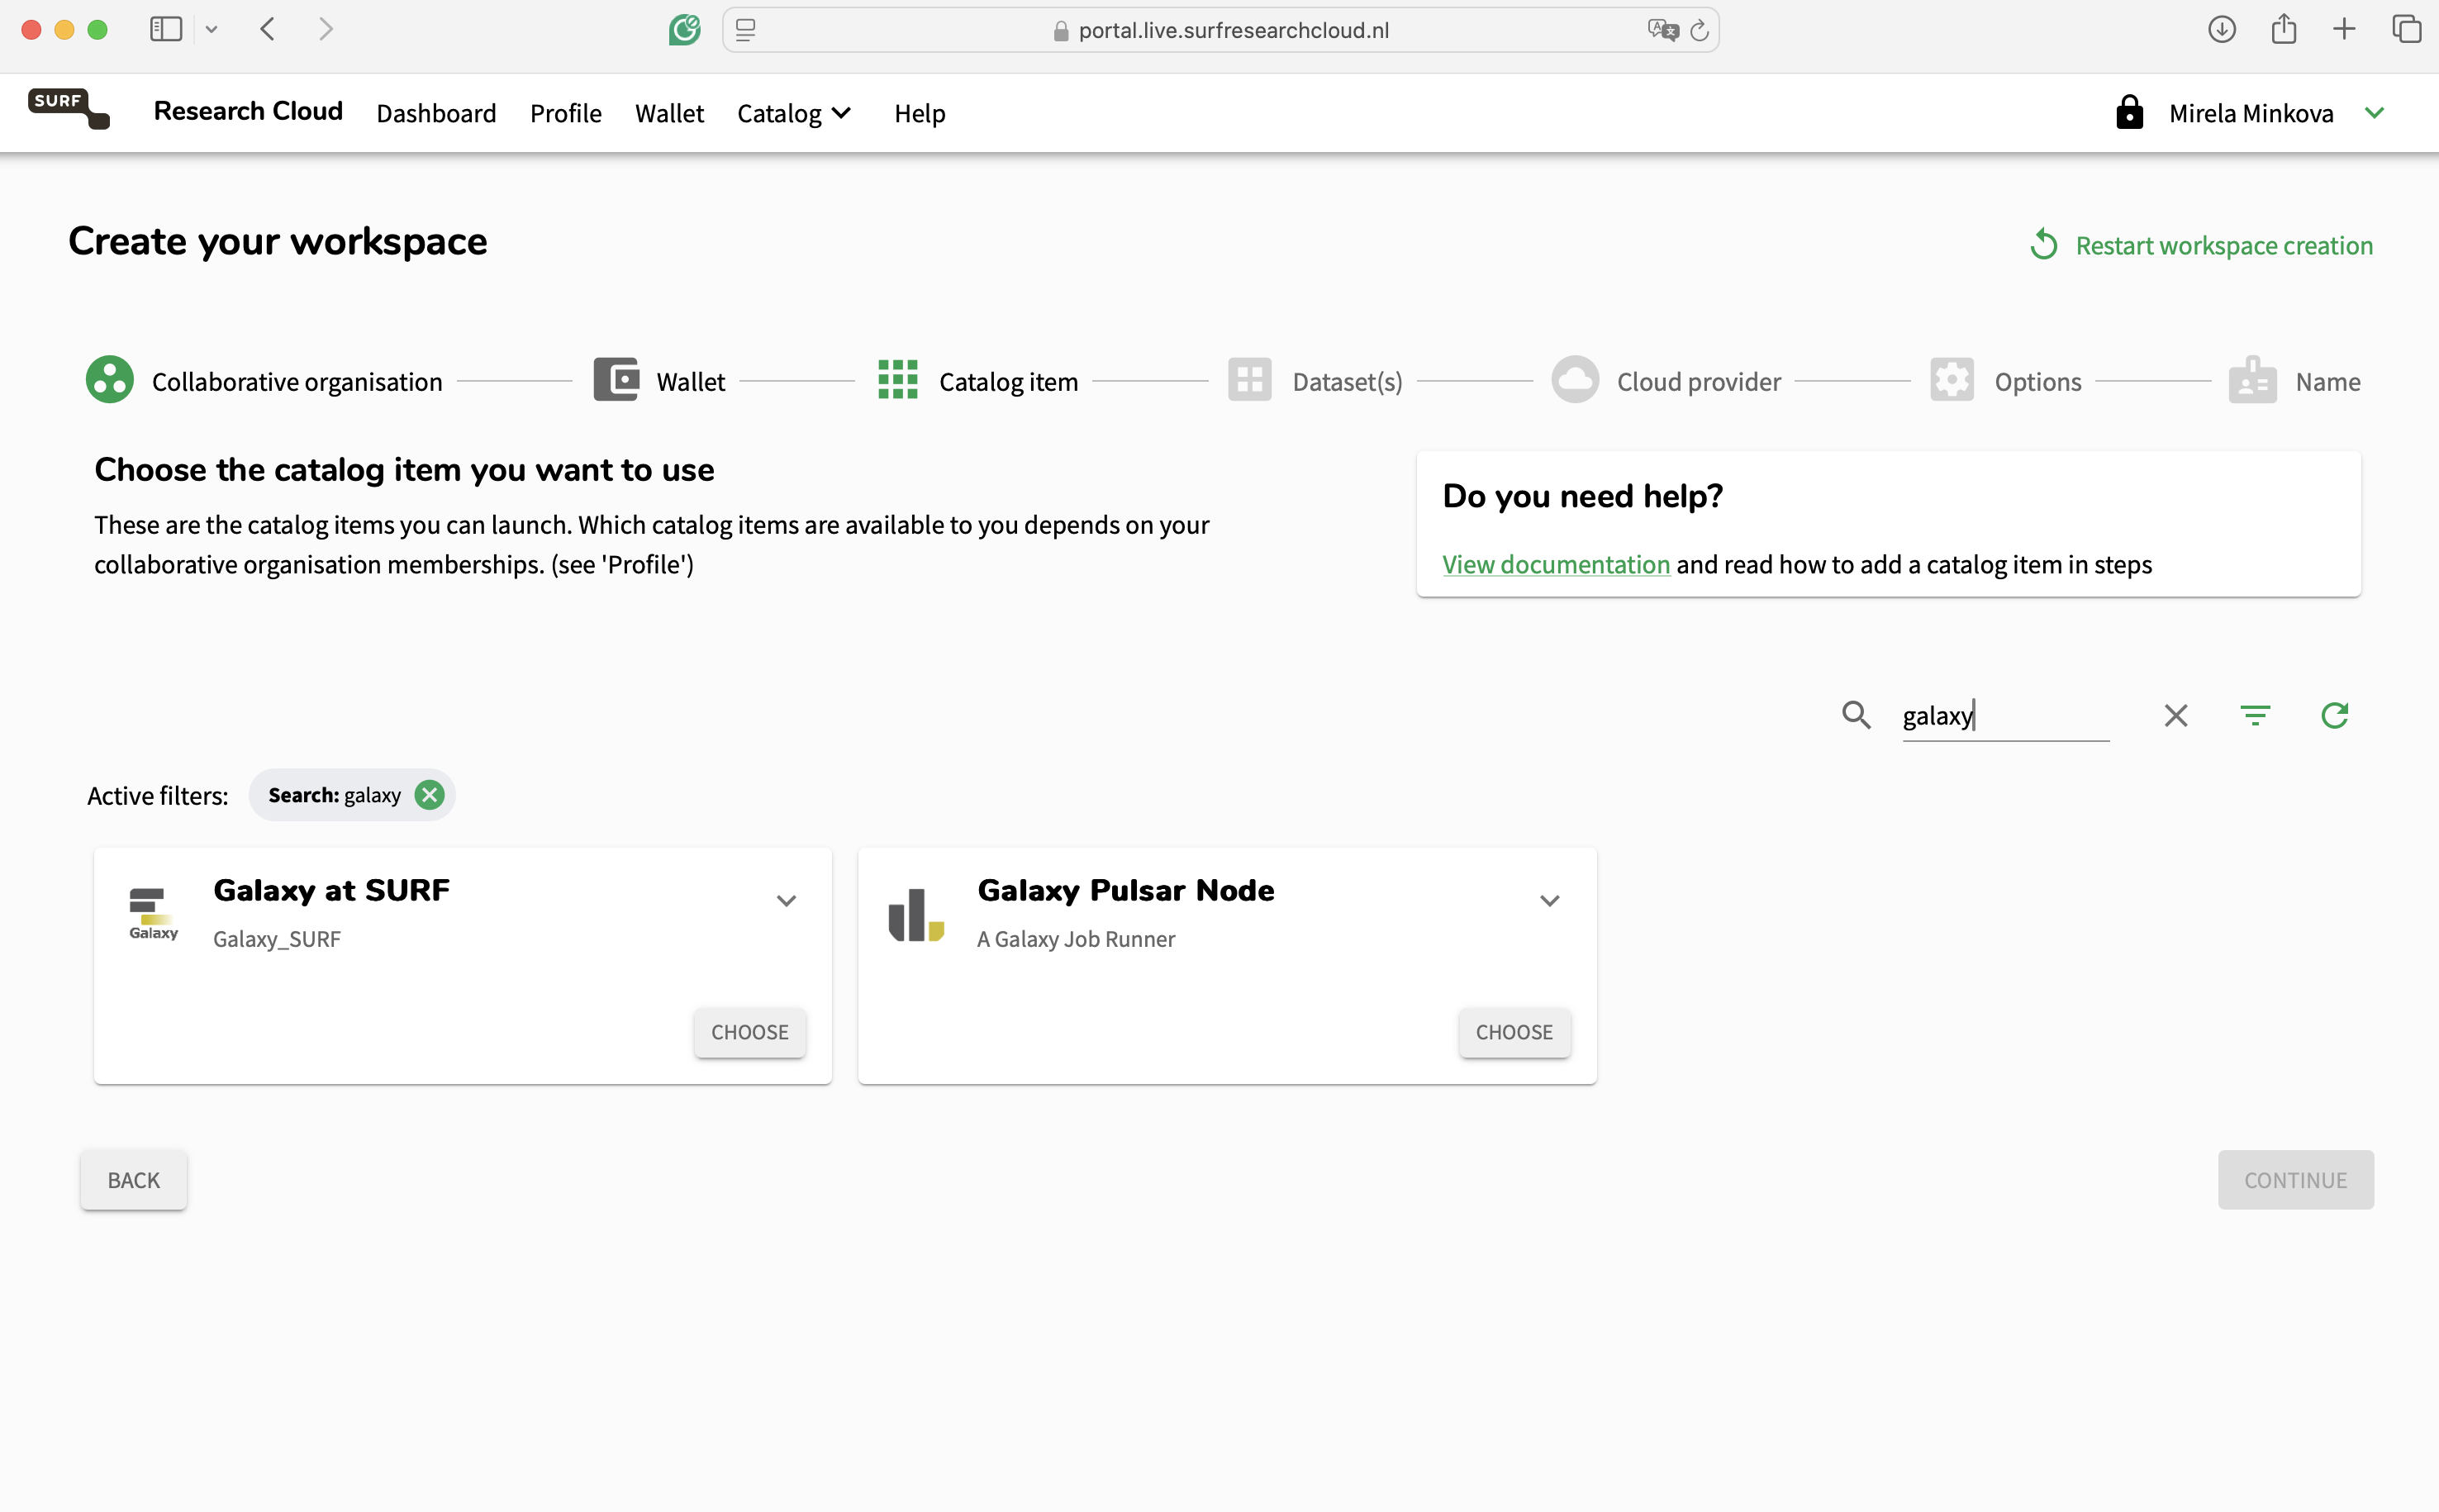Click the SURF logo
Screen dimensions: 2439x1512
click(x=68, y=108)
